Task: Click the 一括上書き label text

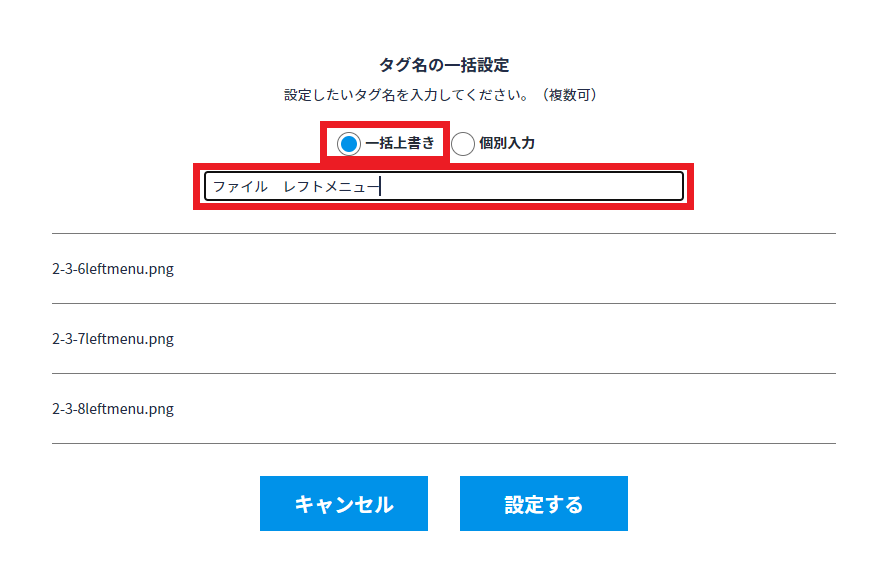Action: pyautogui.click(x=400, y=143)
